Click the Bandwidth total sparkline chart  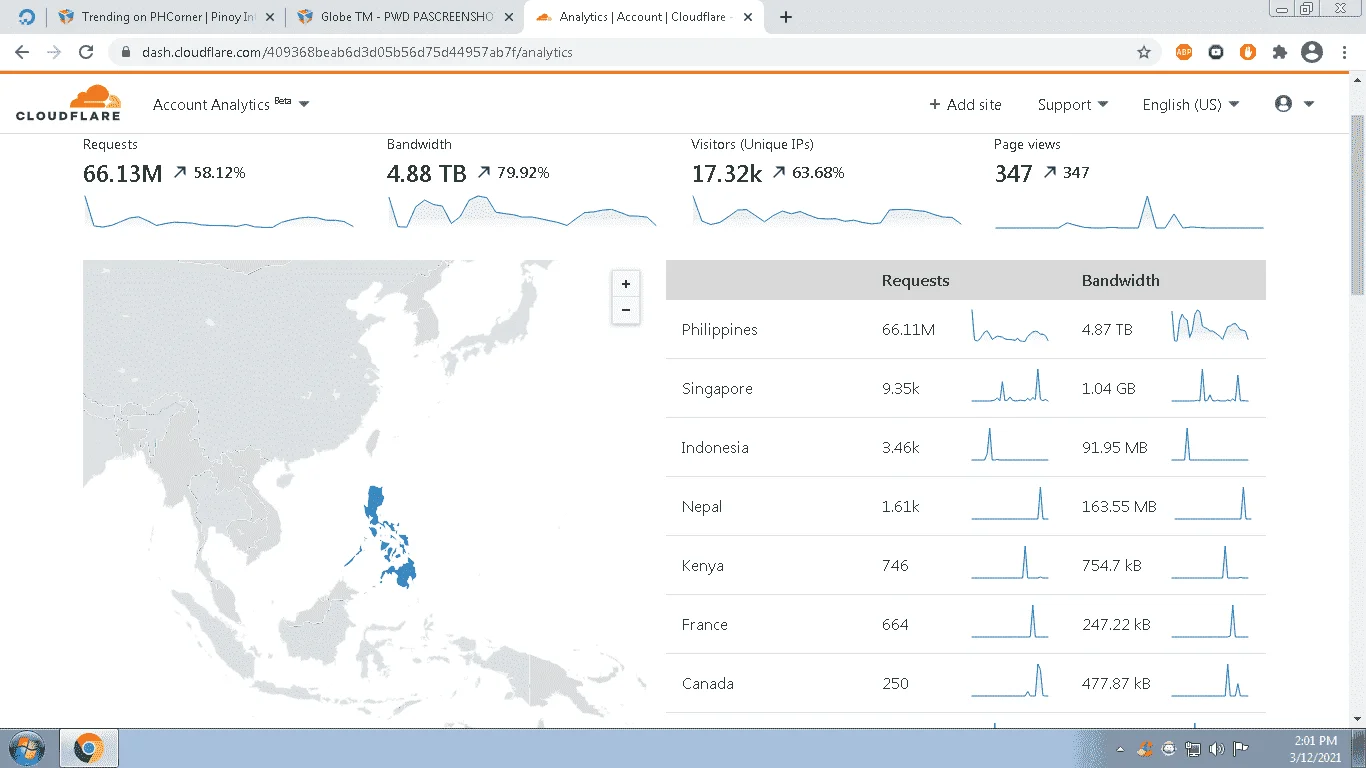click(522, 211)
